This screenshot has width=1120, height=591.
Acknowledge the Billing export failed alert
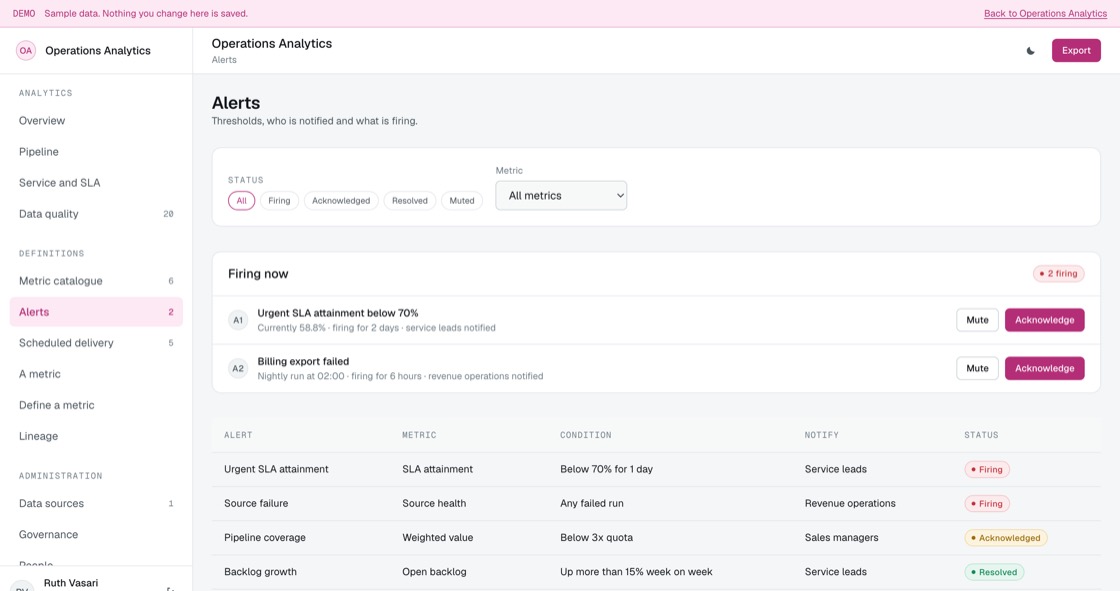coord(1044,369)
